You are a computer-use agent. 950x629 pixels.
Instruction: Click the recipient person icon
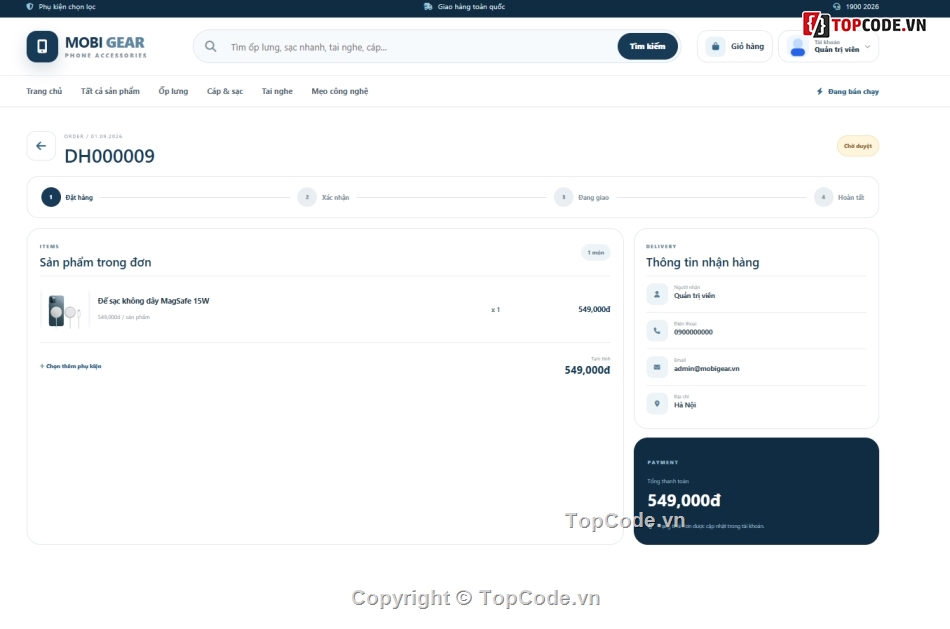(657, 294)
